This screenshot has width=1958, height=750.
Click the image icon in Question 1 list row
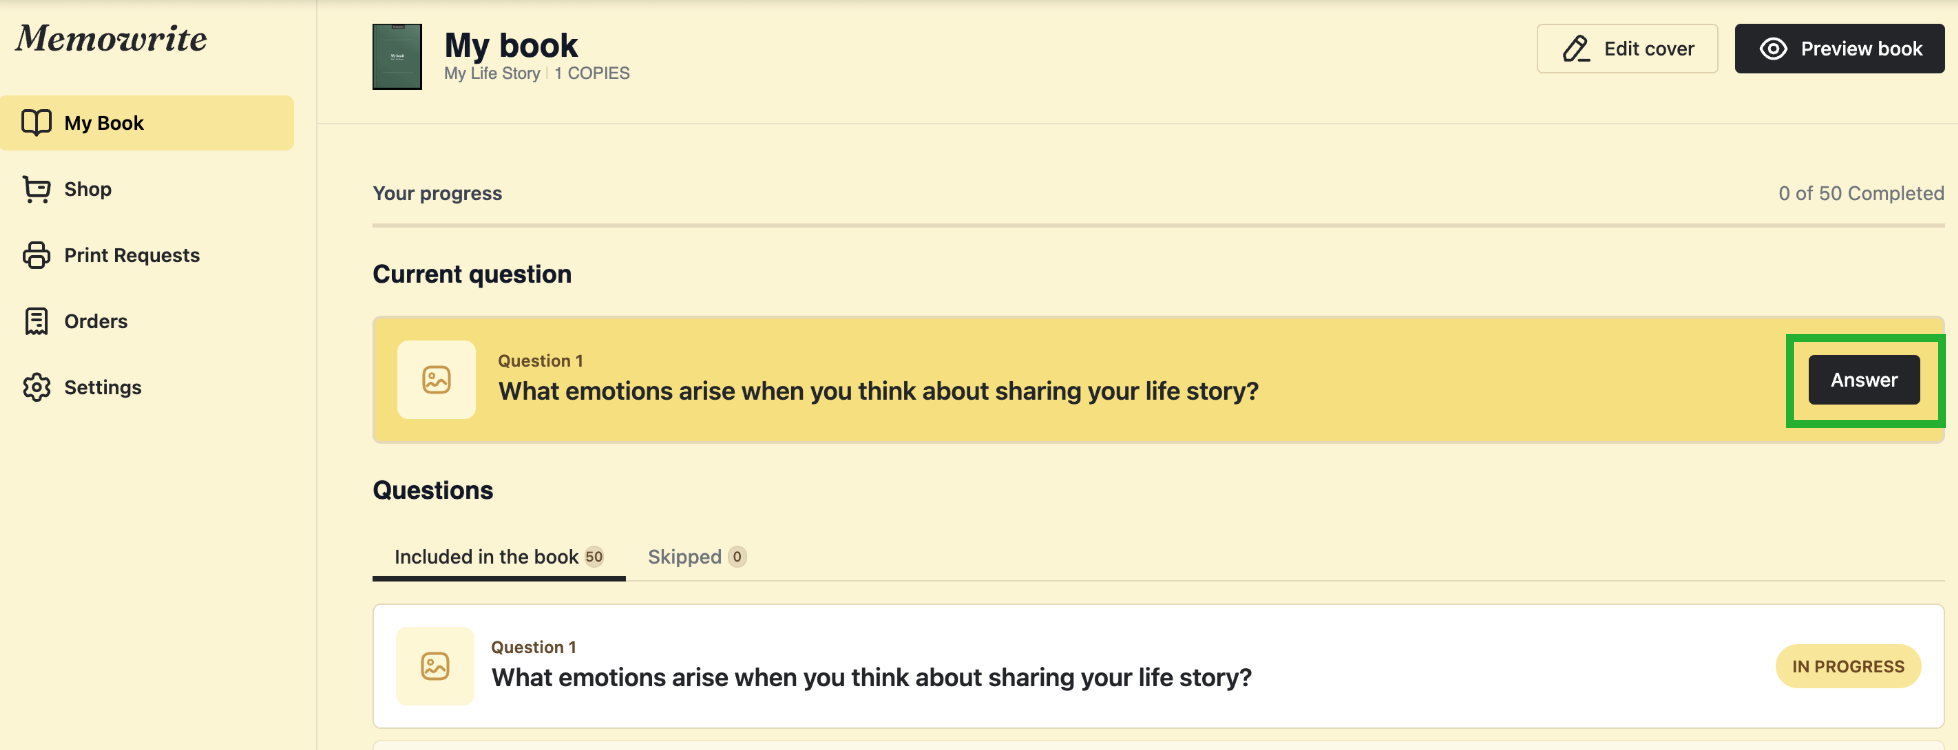tap(435, 666)
